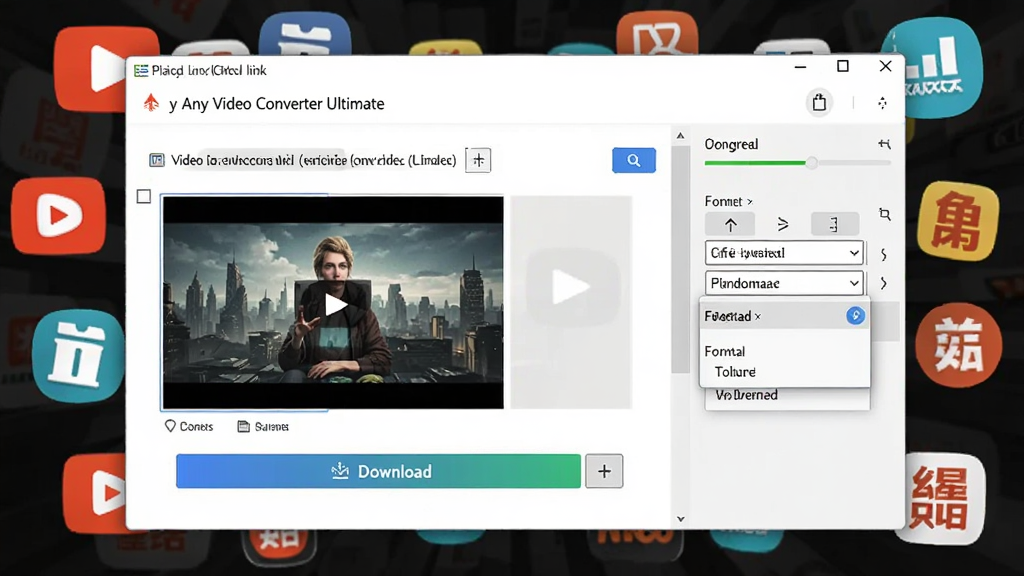Click the red app logo beside Any Video Converter Ultimate
Image resolution: width=1024 pixels, height=576 pixels.
tap(152, 103)
